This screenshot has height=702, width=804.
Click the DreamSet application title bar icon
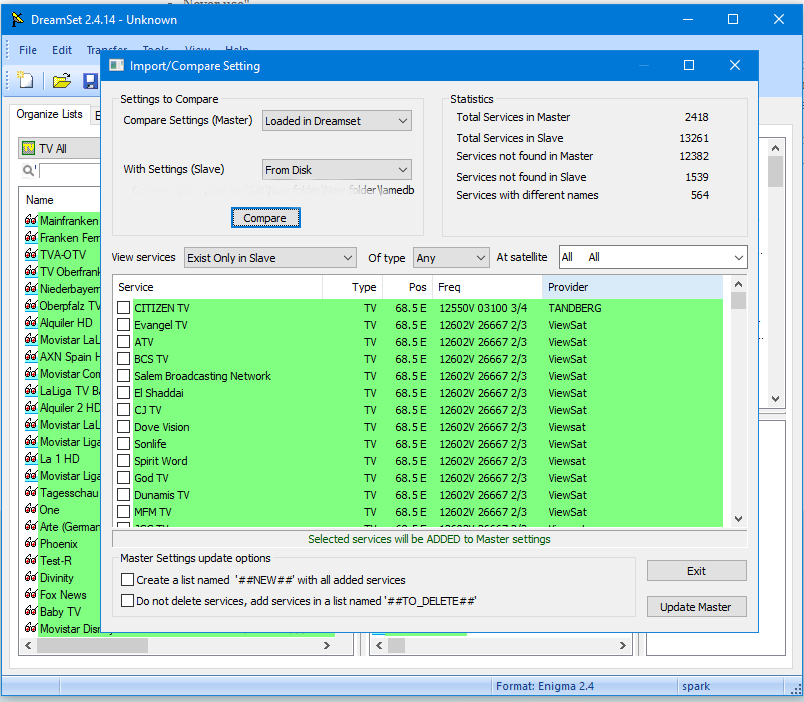[x=17, y=19]
